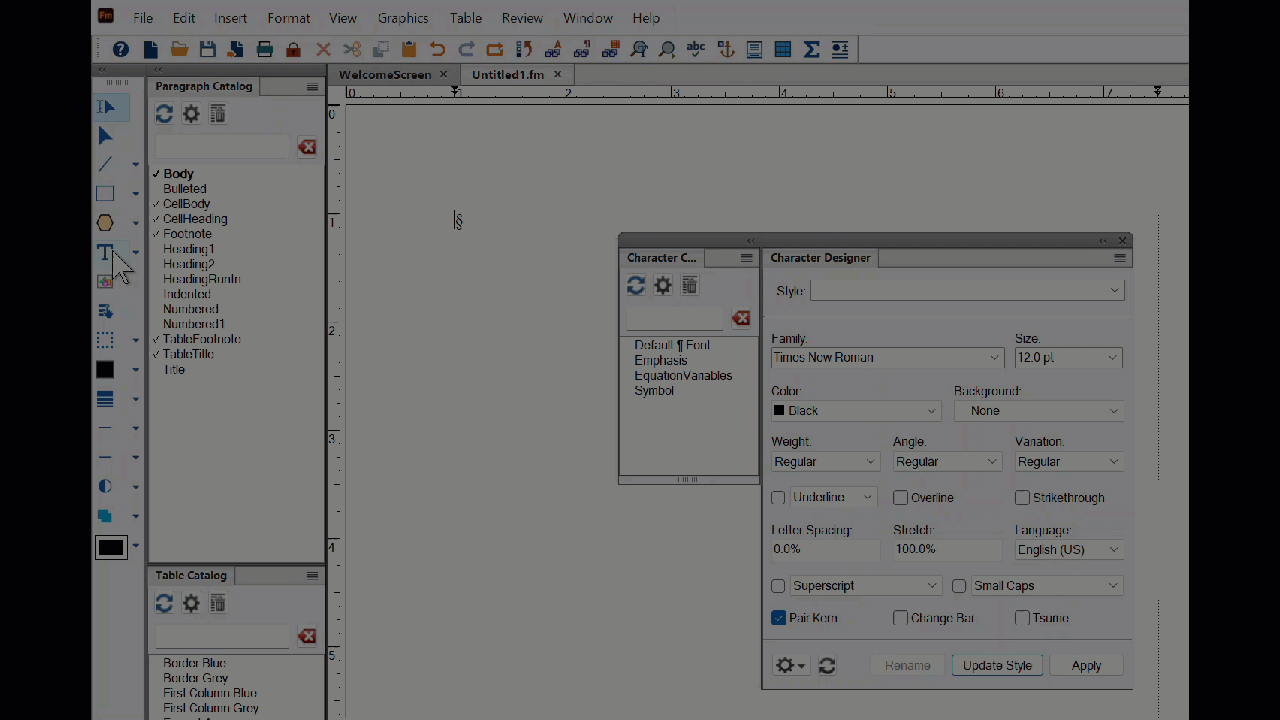
Task: Select the Select Object arrow tool
Action: point(106,136)
